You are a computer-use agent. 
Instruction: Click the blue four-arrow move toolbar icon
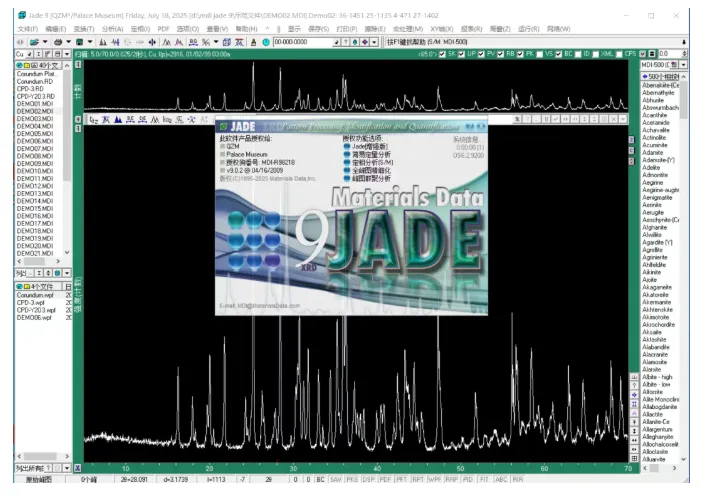152,42
